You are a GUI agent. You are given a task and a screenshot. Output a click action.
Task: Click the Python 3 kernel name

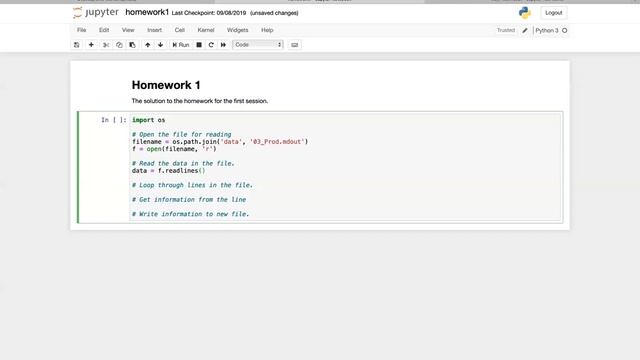(547, 30)
